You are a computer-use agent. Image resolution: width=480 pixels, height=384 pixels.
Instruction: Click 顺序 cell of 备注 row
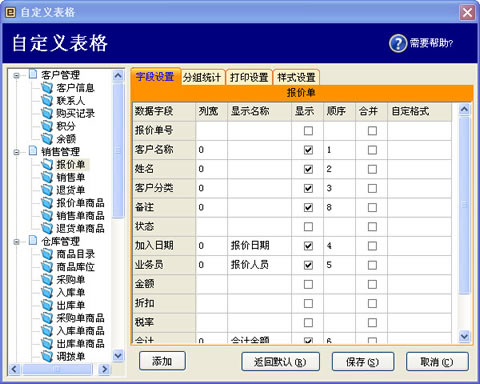click(x=339, y=208)
